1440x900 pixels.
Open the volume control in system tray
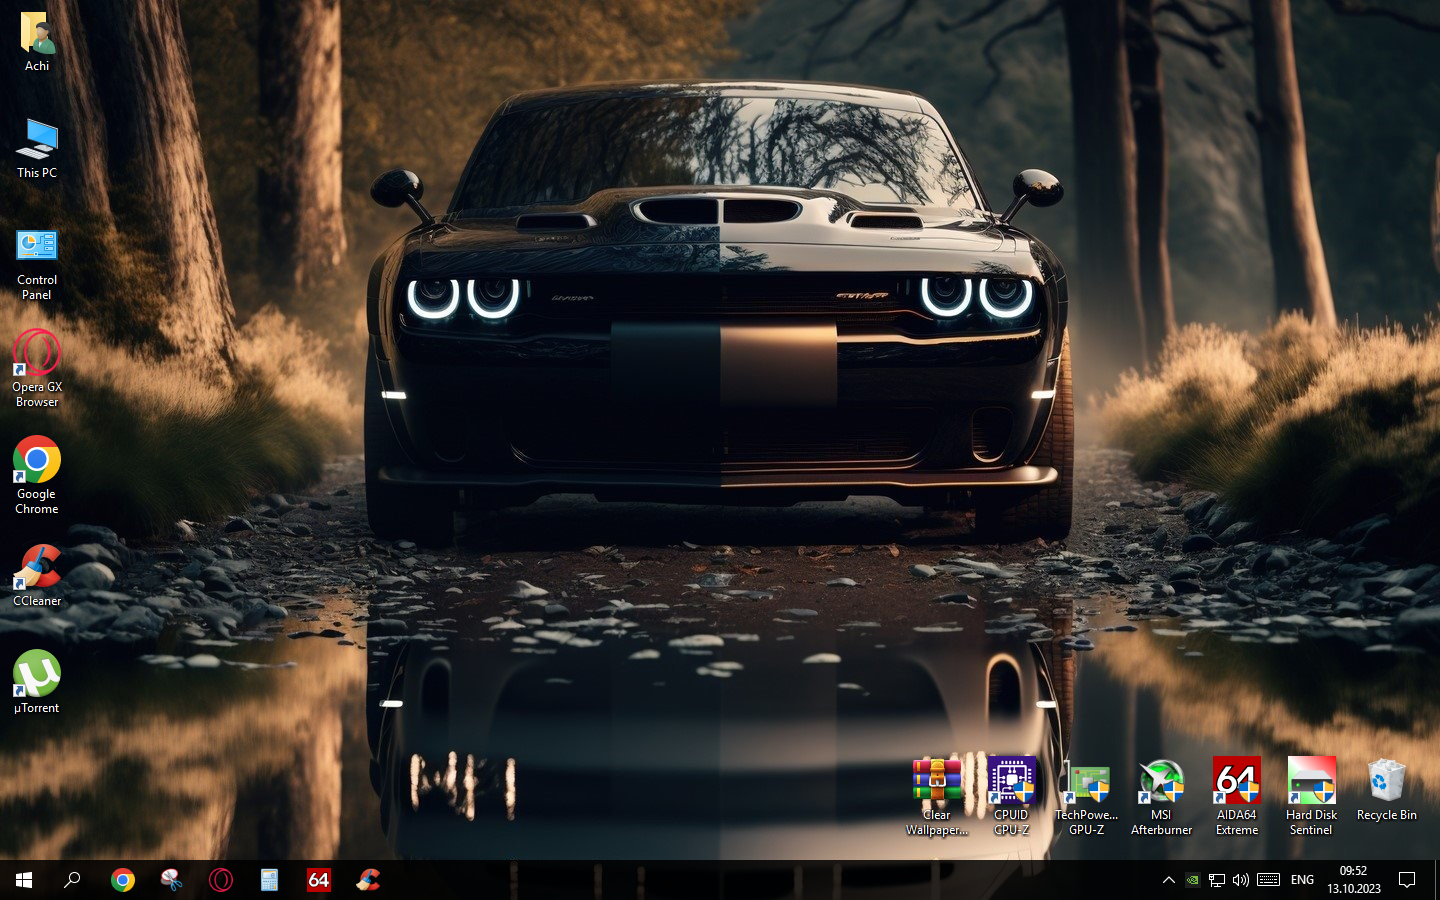point(1241,880)
